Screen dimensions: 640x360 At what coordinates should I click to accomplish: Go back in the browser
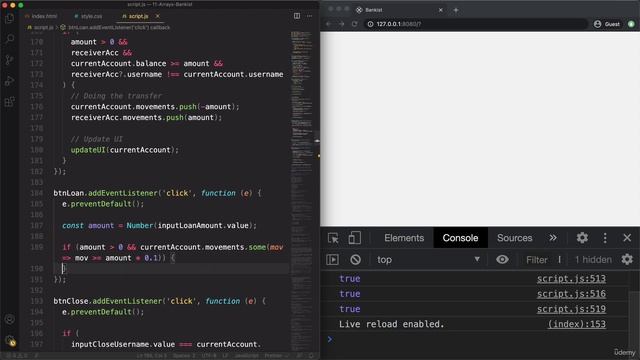pos(329,24)
